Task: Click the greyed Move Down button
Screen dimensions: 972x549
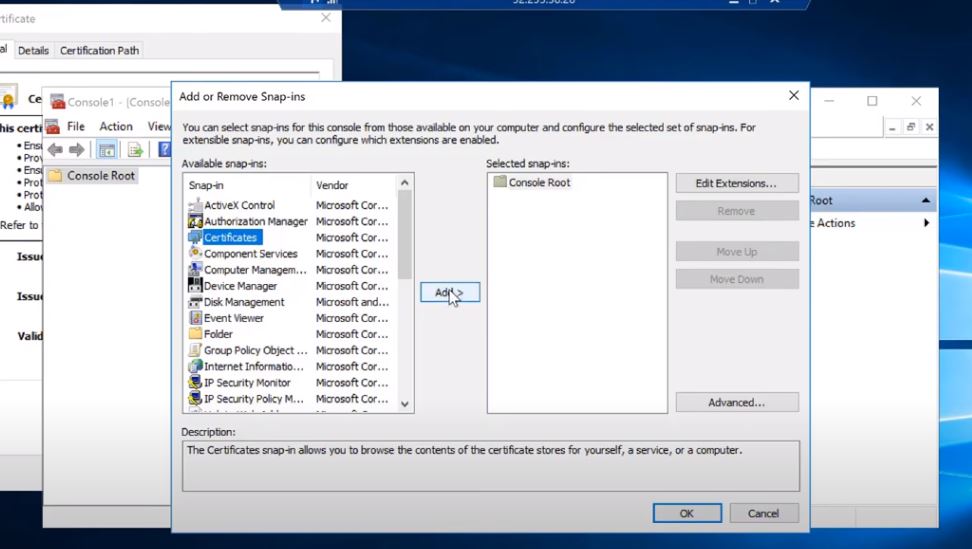Action: [x=737, y=279]
